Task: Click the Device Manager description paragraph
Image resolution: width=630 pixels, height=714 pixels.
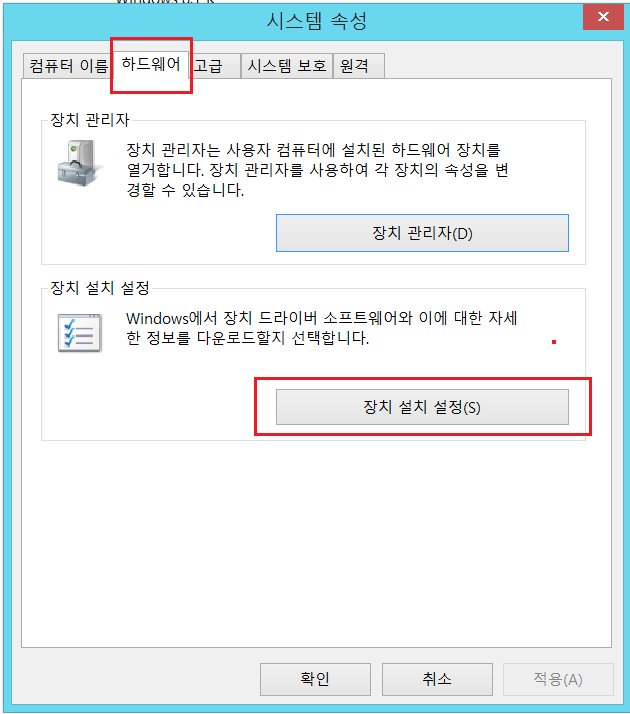Action: coord(317,170)
